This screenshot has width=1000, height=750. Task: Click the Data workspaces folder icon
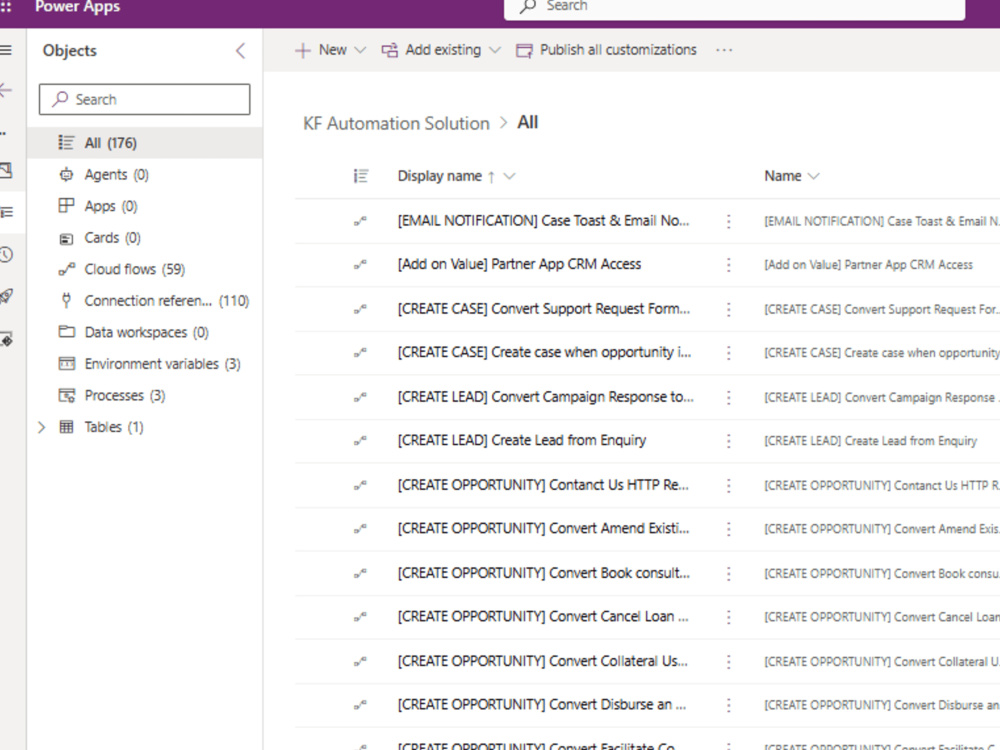(66, 332)
